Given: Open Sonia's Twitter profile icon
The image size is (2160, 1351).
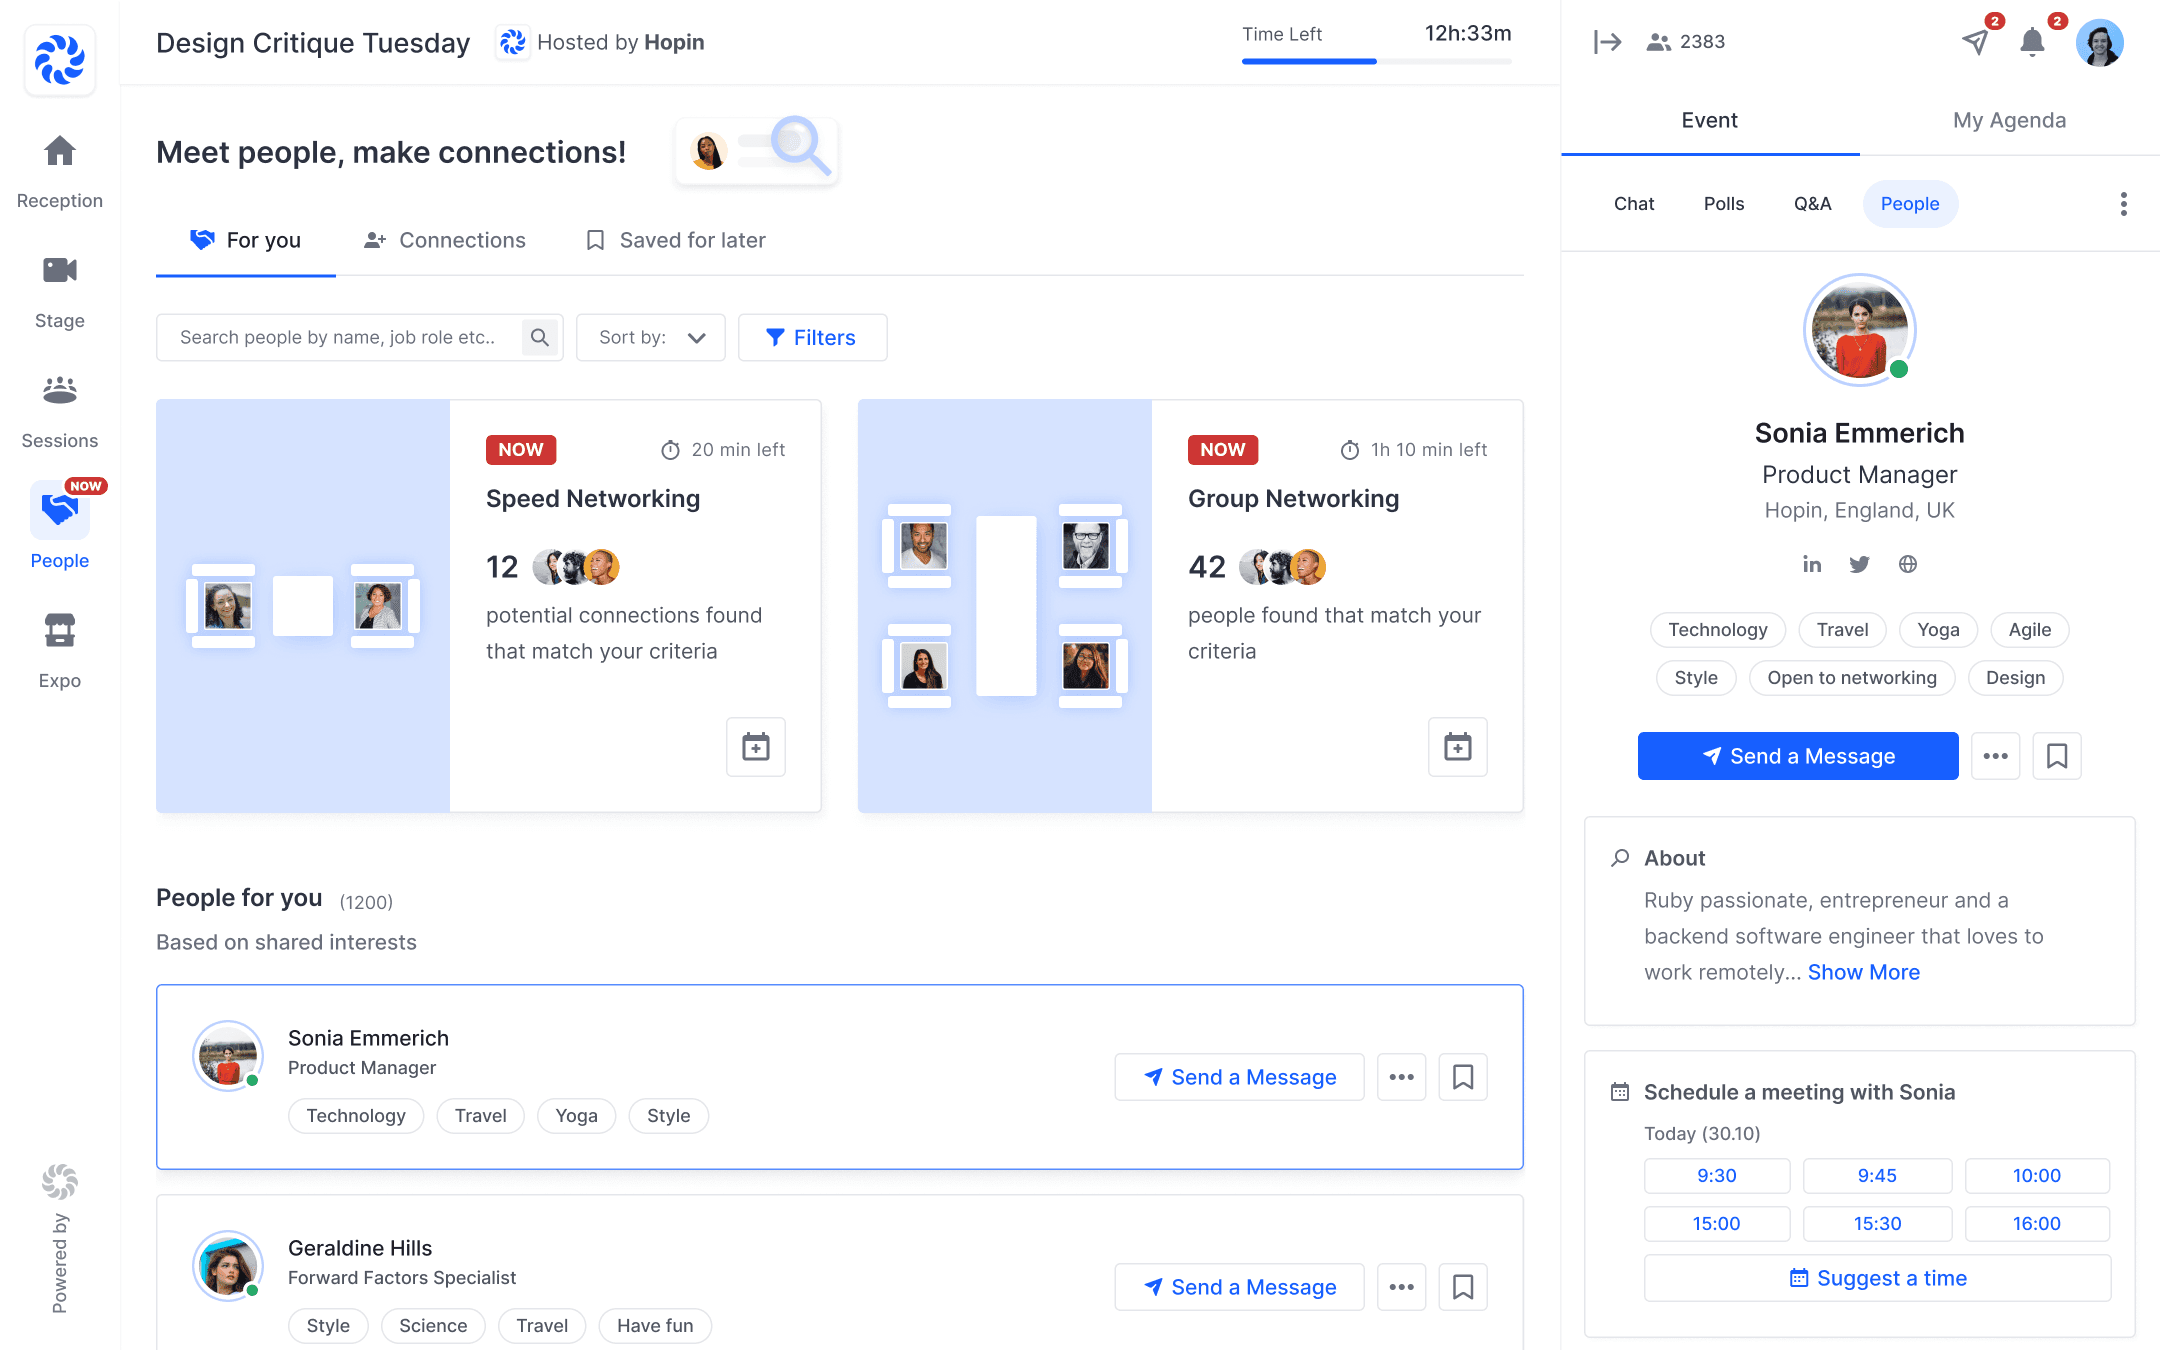Looking at the screenshot, I should pyautogui.click(x=1859, y=564).
